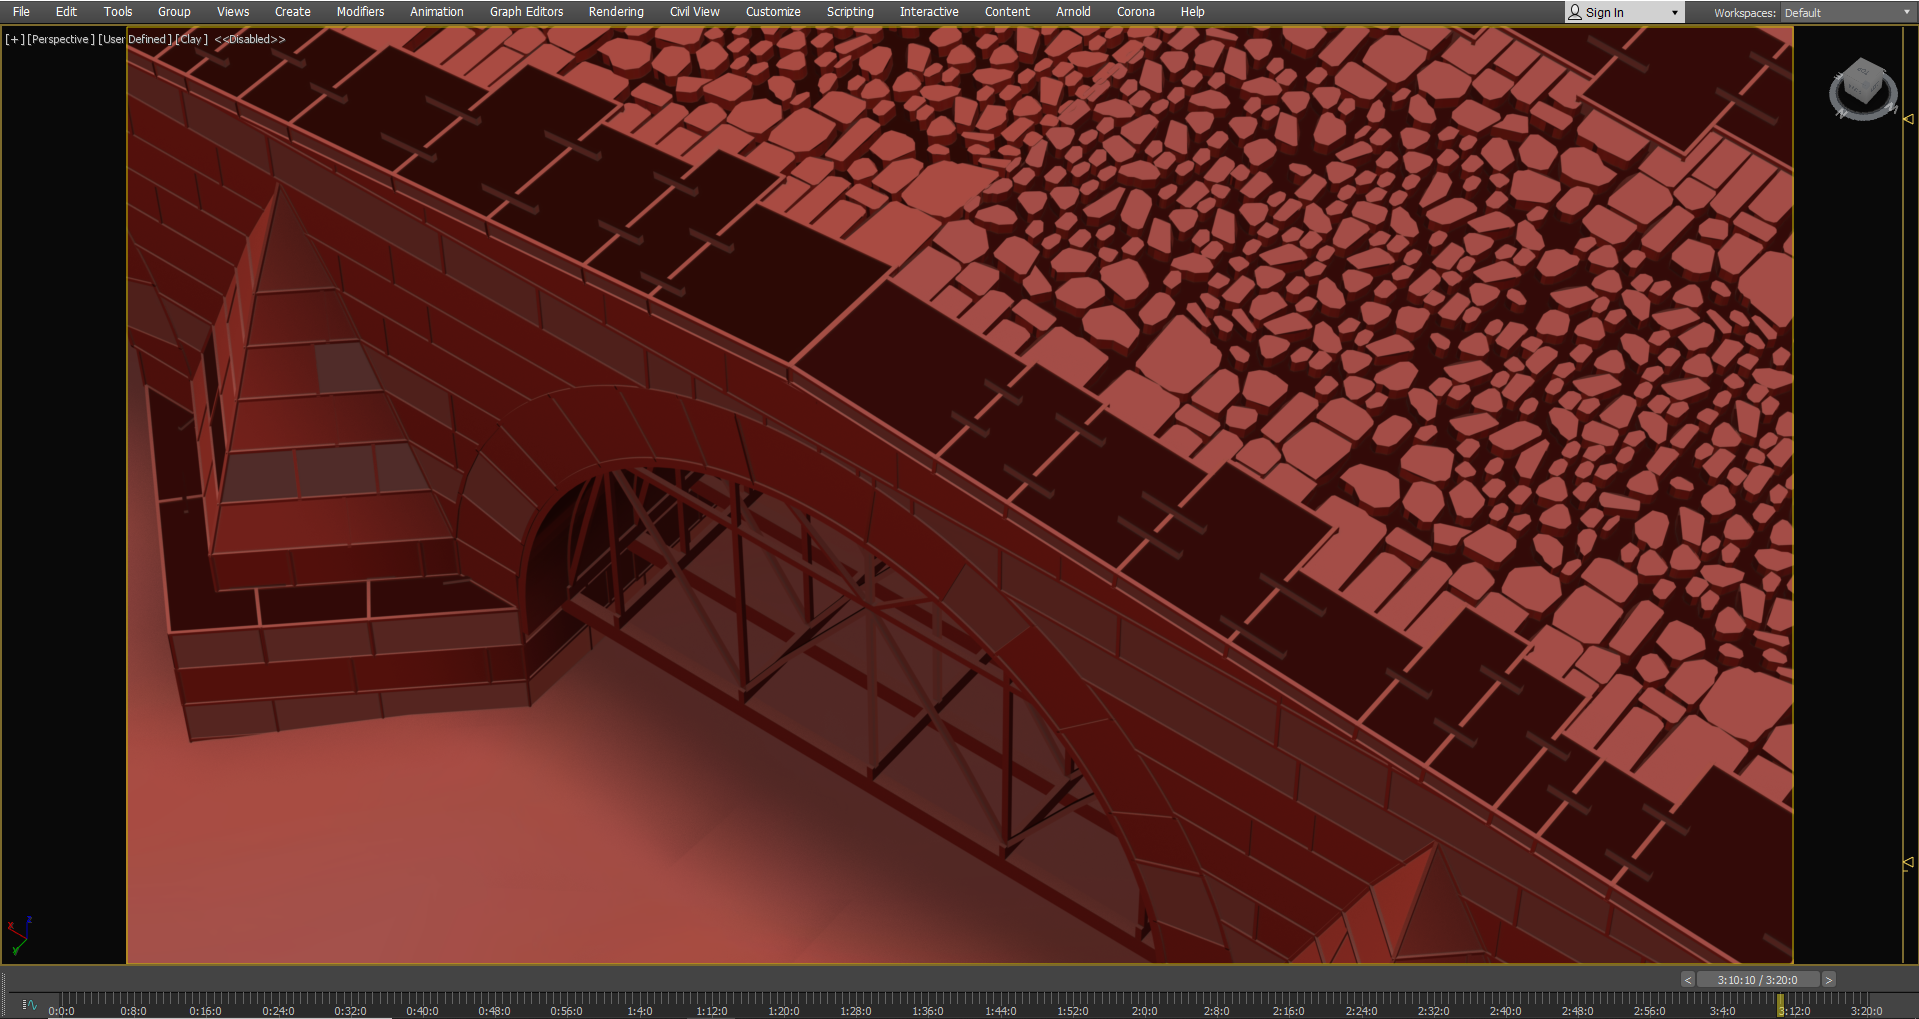Open the Edit menu
This screenshot has width=1919, height=1019.
pos(66,12)
